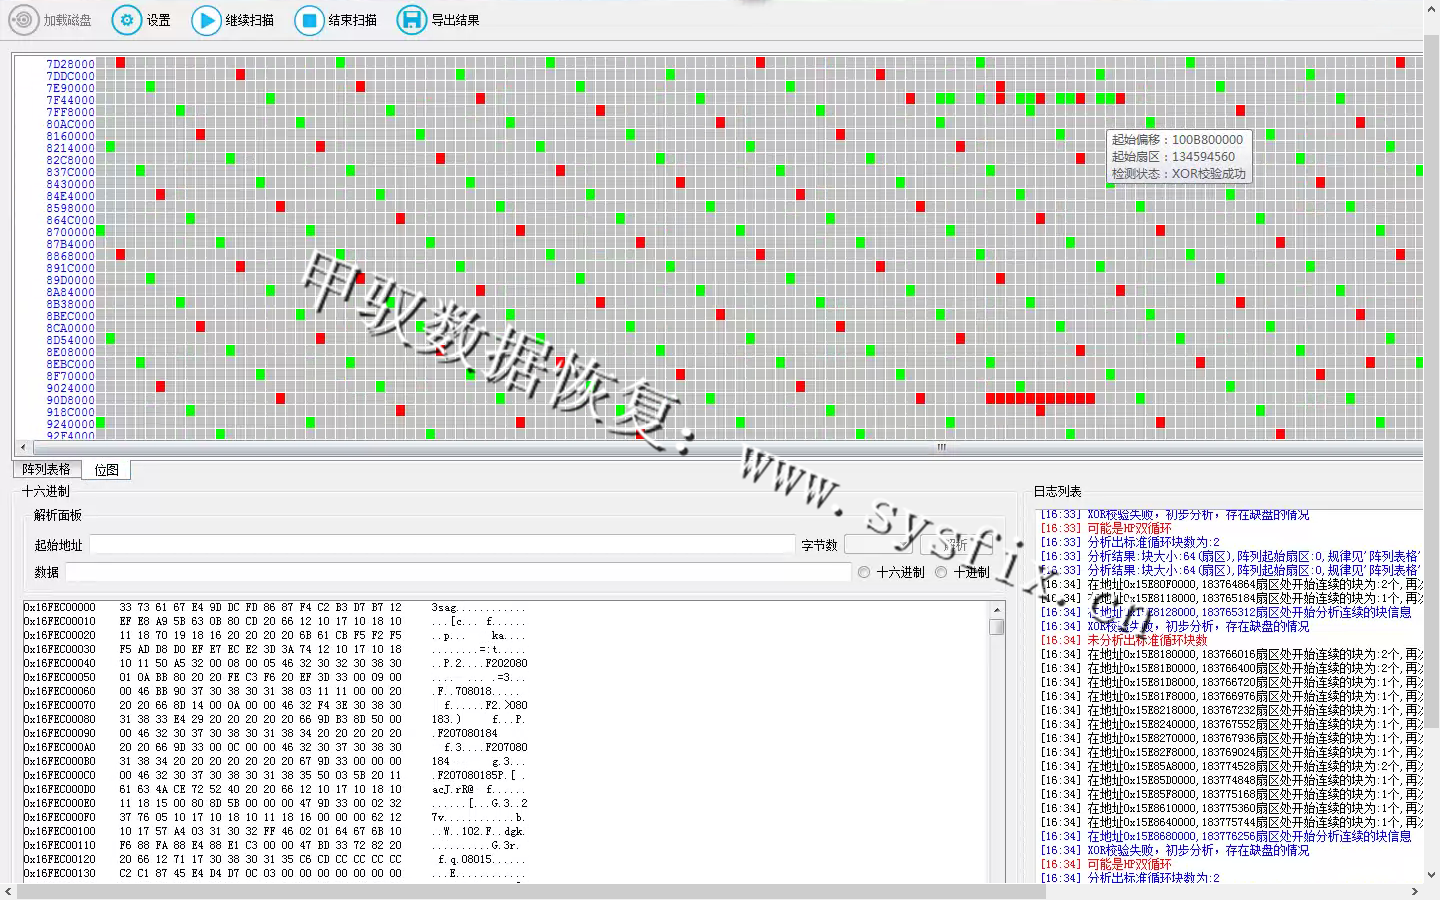Click hex row 0x16FEC00060
Image resolution: width=1440 pixels, height=900 pixels.
[x=275, y=691]
